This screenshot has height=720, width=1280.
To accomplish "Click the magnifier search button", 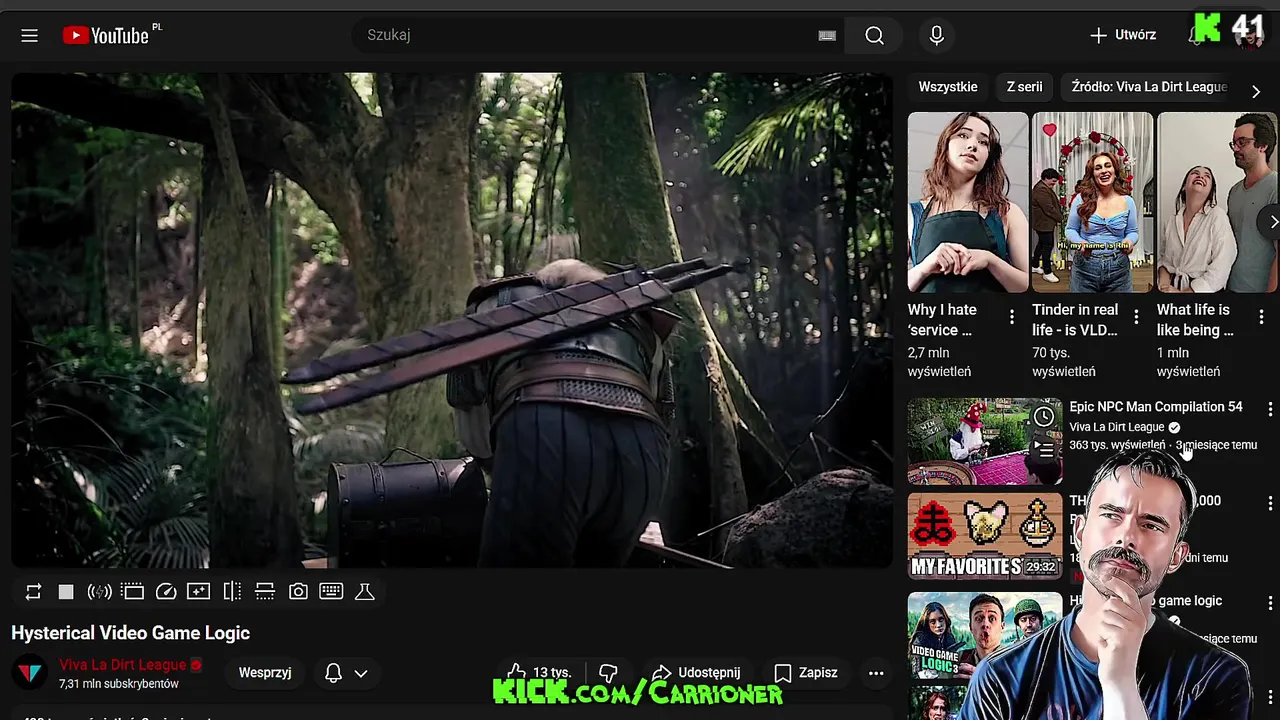I will tap(875, 35).
